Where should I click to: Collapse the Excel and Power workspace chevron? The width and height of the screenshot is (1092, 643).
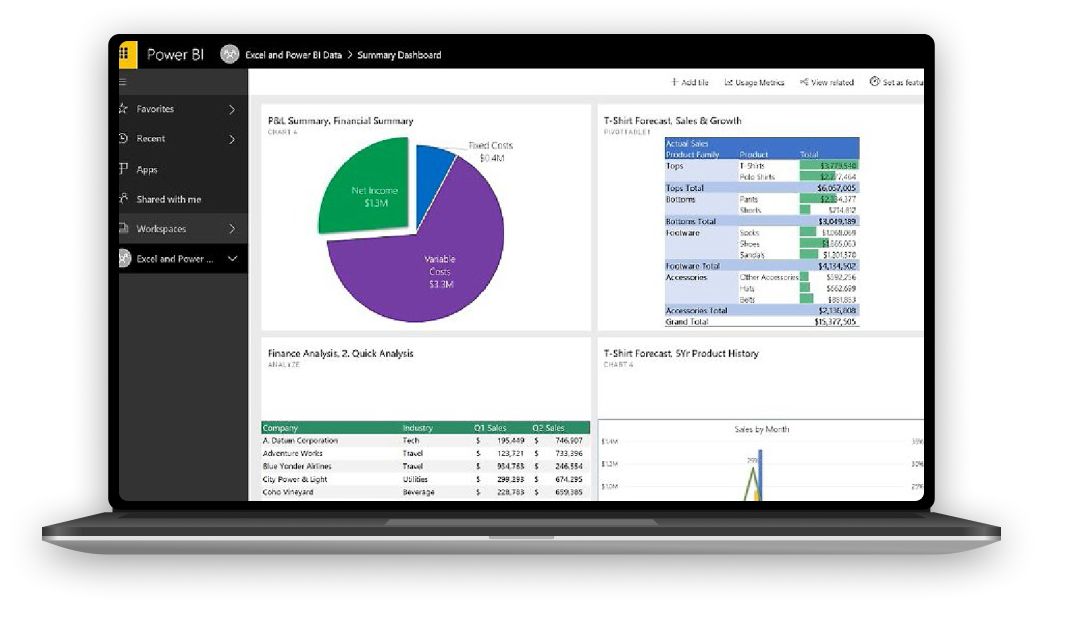click(233, 258)
